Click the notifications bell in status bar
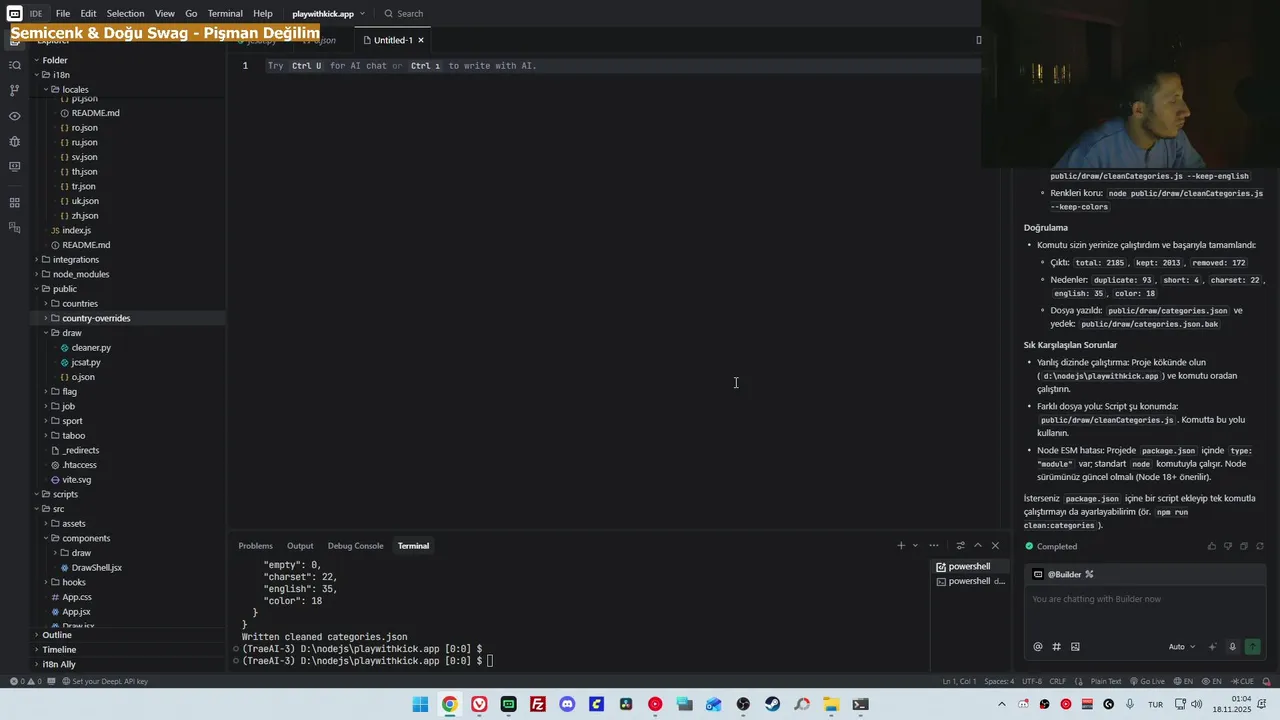This screenshot has width=1280, height=720. 1265,682
